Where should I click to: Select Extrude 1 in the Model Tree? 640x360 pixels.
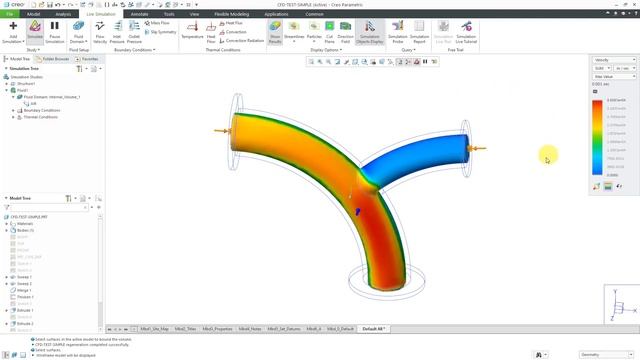[22, 310]
